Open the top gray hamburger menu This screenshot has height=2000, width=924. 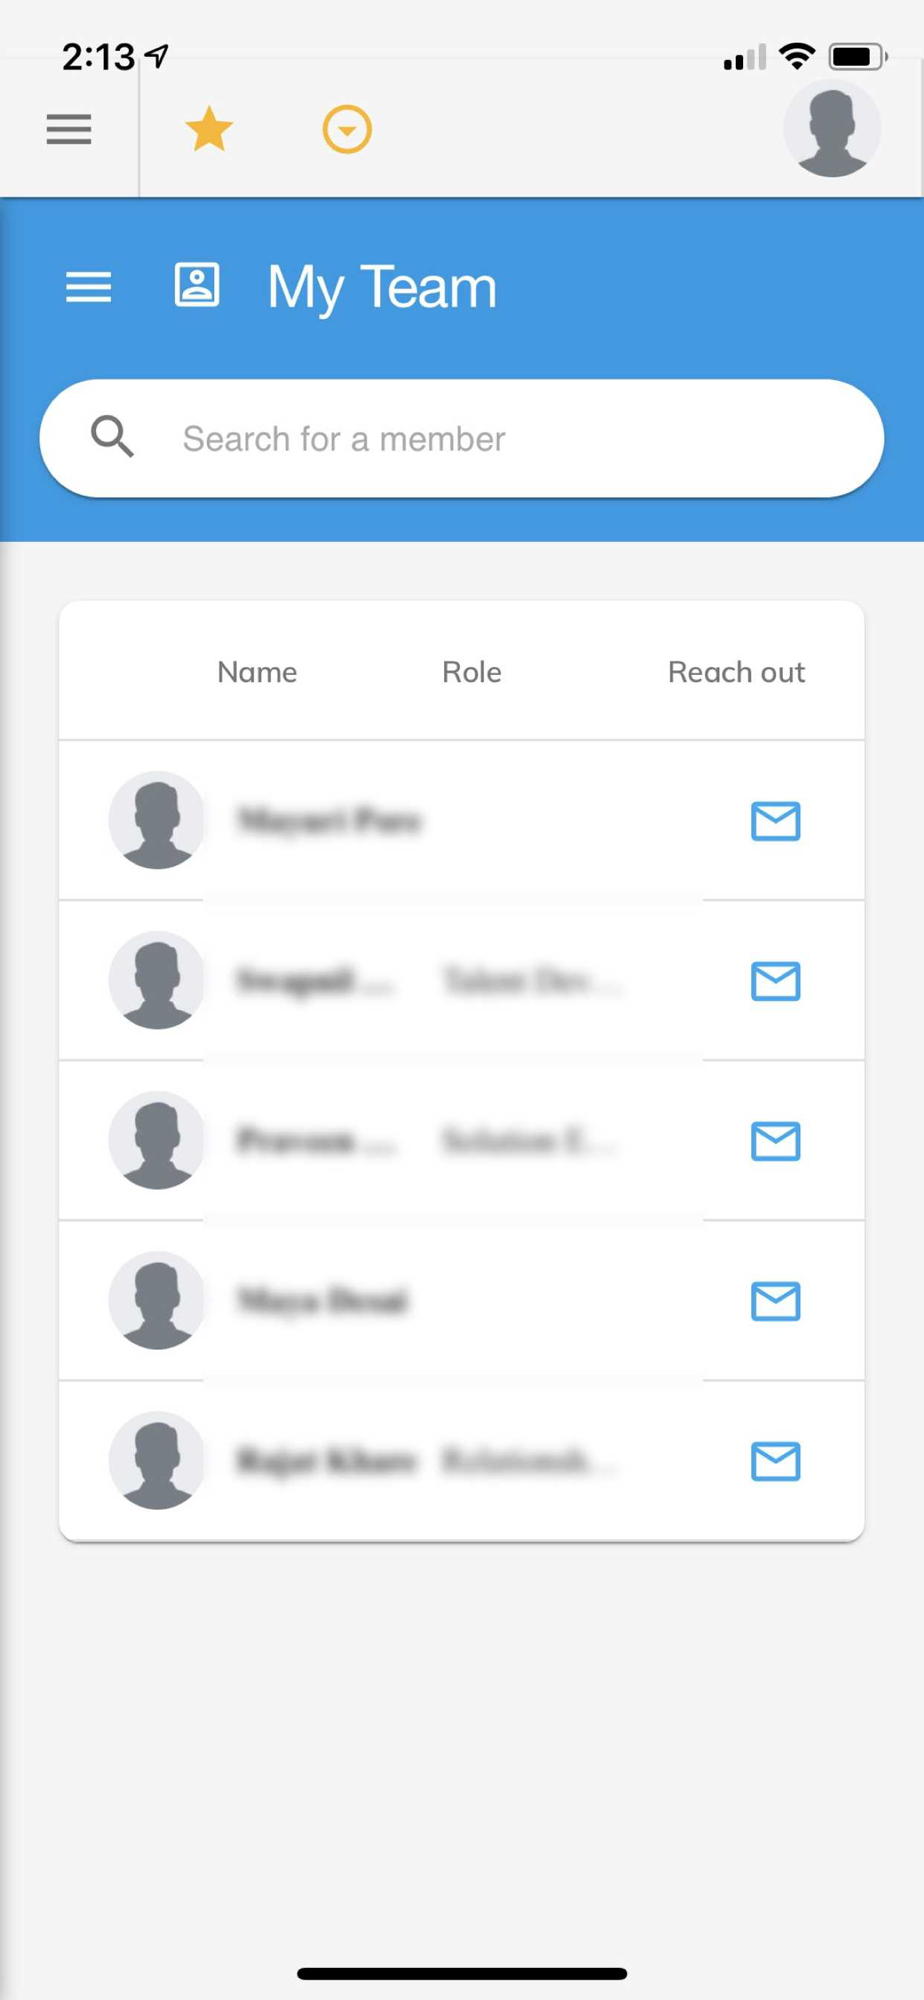pos(69,129)
